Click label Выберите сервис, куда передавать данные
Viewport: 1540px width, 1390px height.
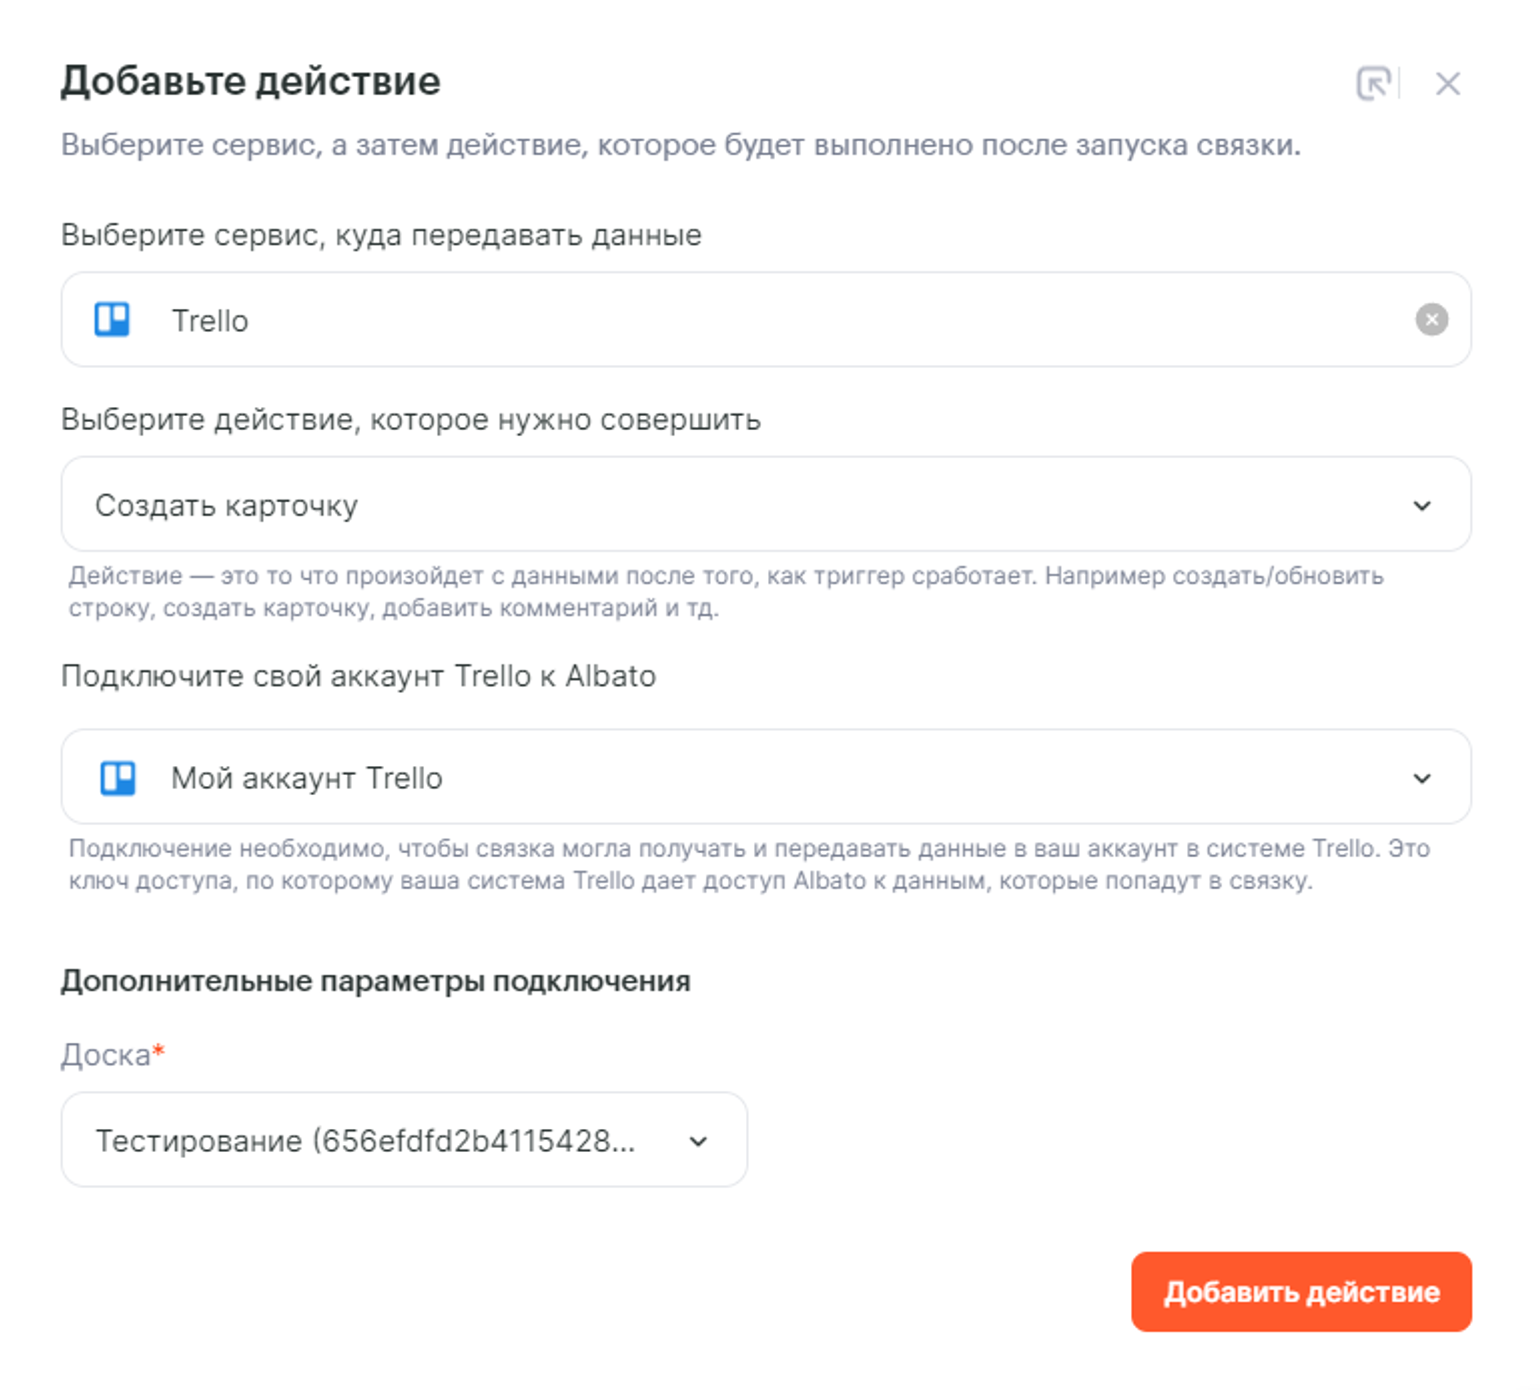pos(381,236)
